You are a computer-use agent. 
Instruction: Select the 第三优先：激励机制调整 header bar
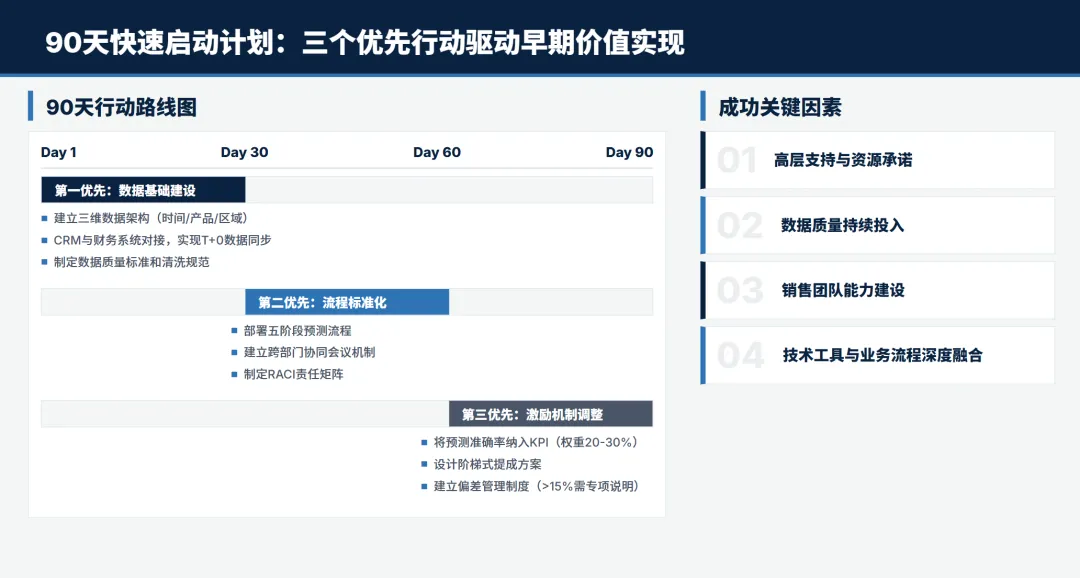click(x=551, y=413)
